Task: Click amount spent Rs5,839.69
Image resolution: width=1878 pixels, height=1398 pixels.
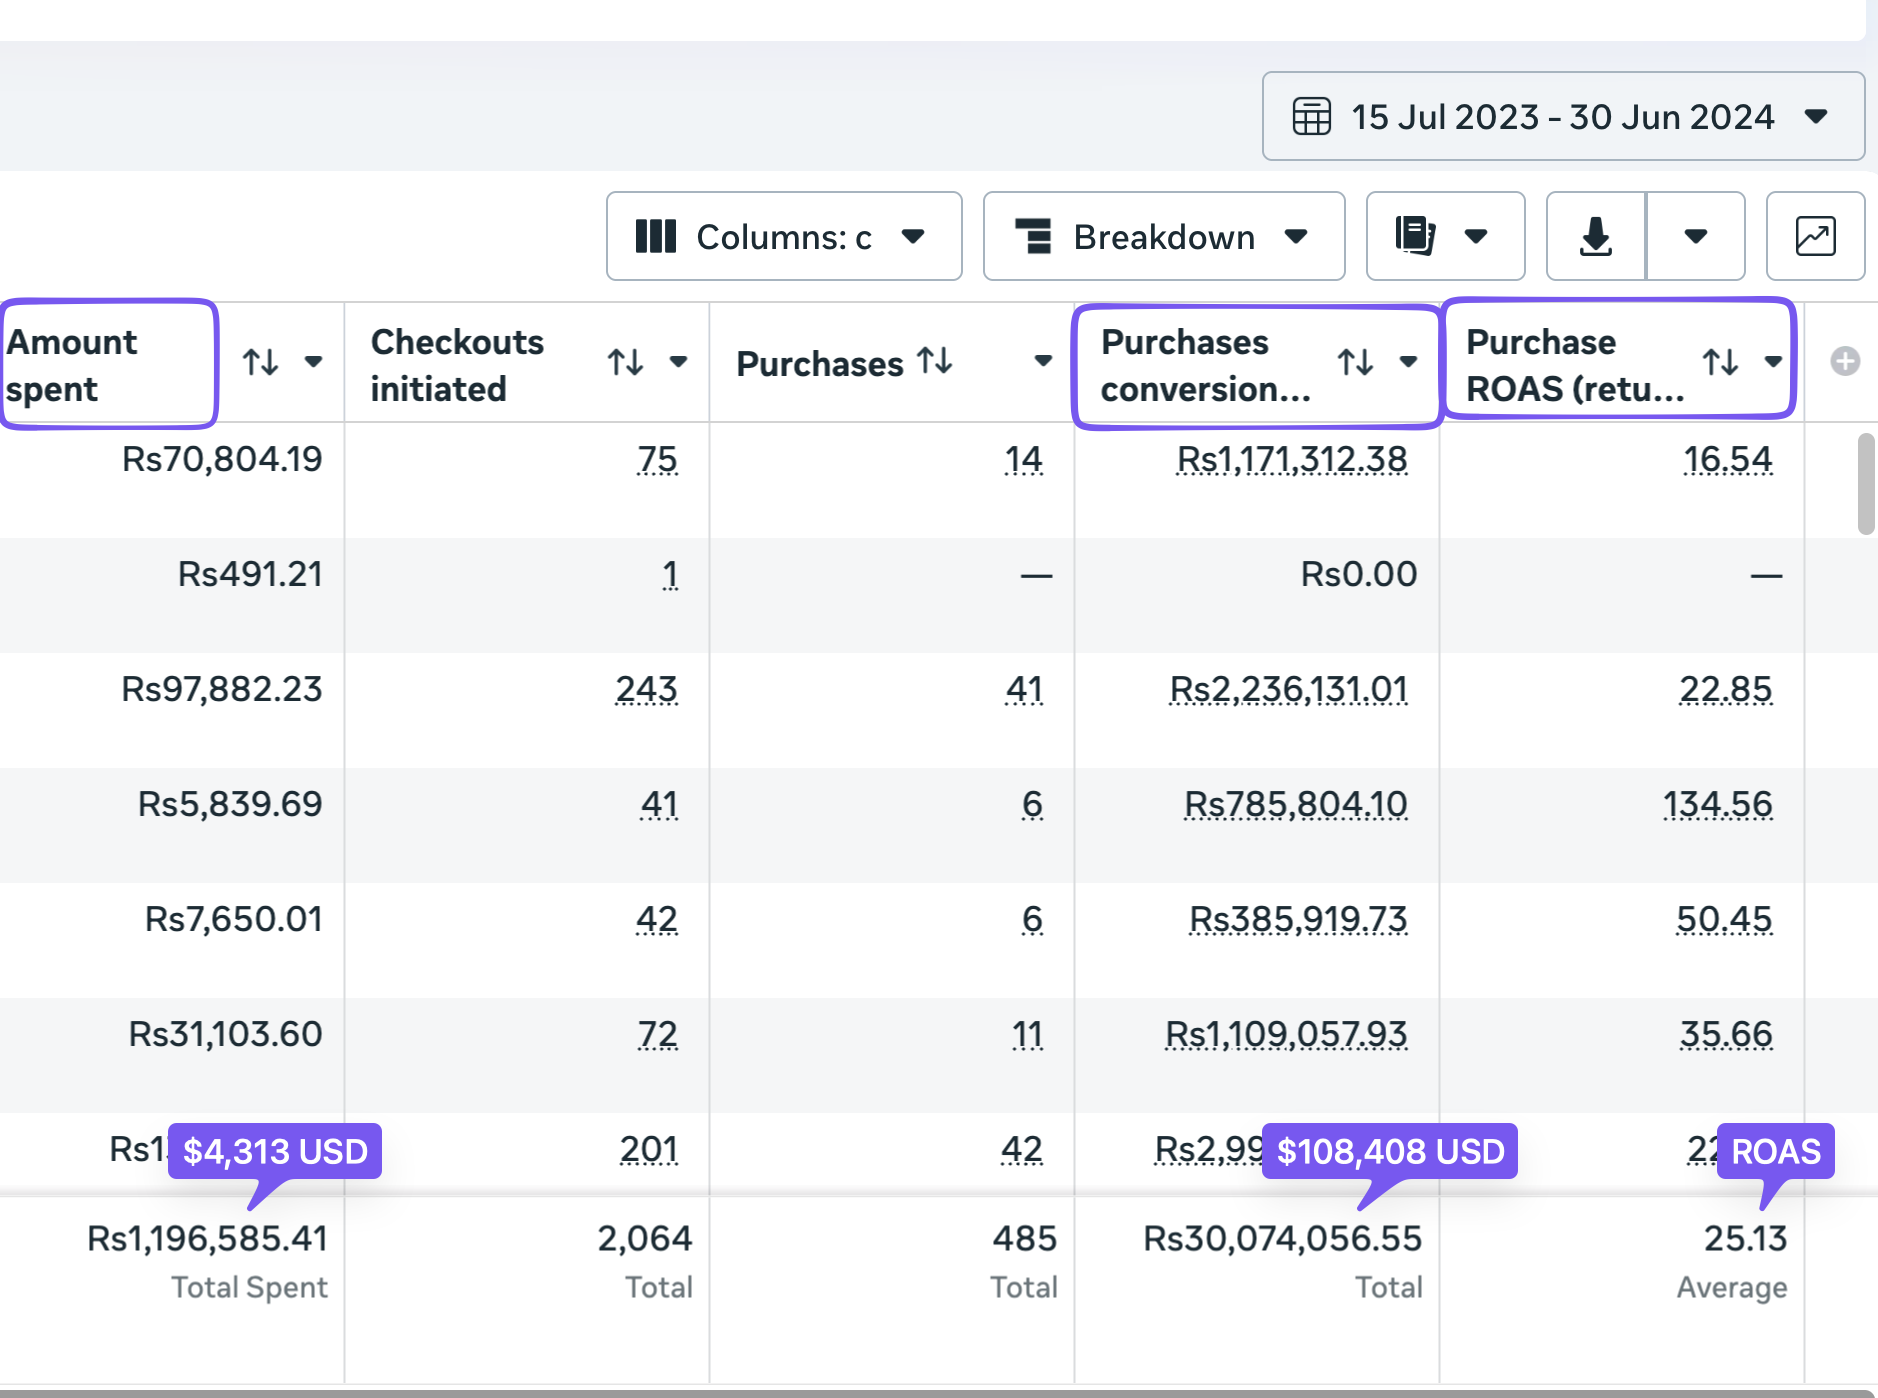Action: [x=230, y=804]
